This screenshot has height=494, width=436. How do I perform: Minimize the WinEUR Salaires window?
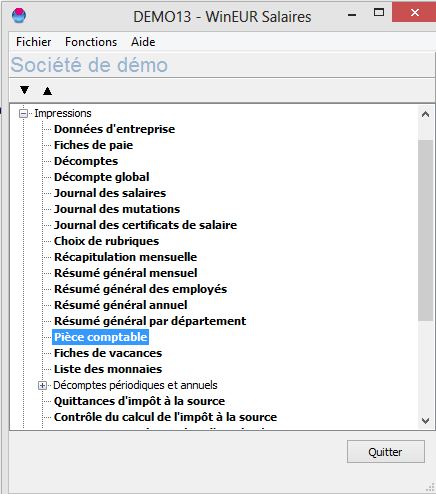352,15
